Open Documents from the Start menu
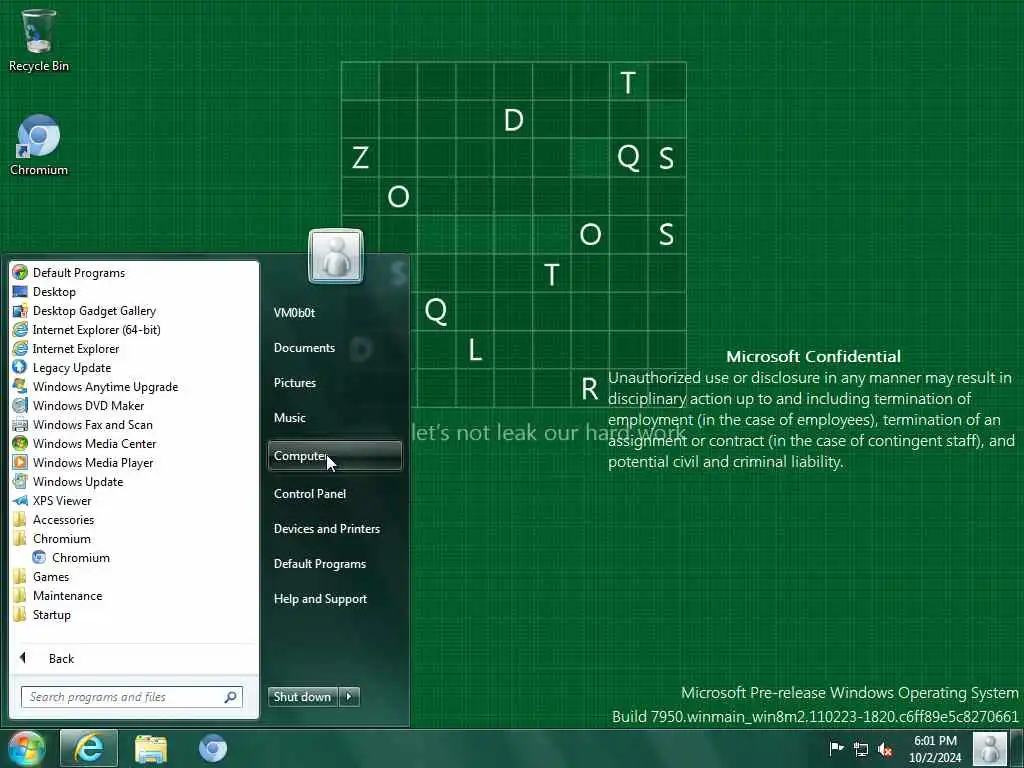1024x768 pixels. (x=304, y=347)
